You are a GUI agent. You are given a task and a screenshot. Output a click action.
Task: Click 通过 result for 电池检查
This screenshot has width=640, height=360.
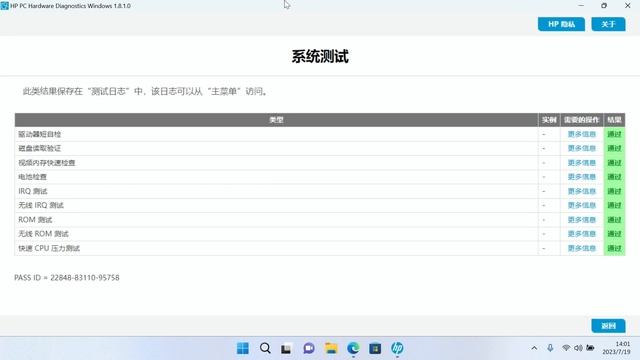614,177
